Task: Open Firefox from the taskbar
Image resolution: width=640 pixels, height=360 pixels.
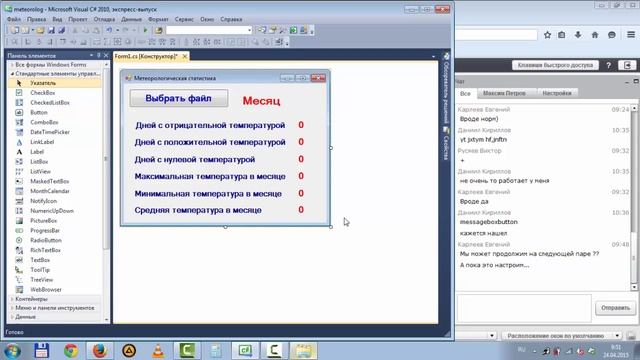Action: 100,351
